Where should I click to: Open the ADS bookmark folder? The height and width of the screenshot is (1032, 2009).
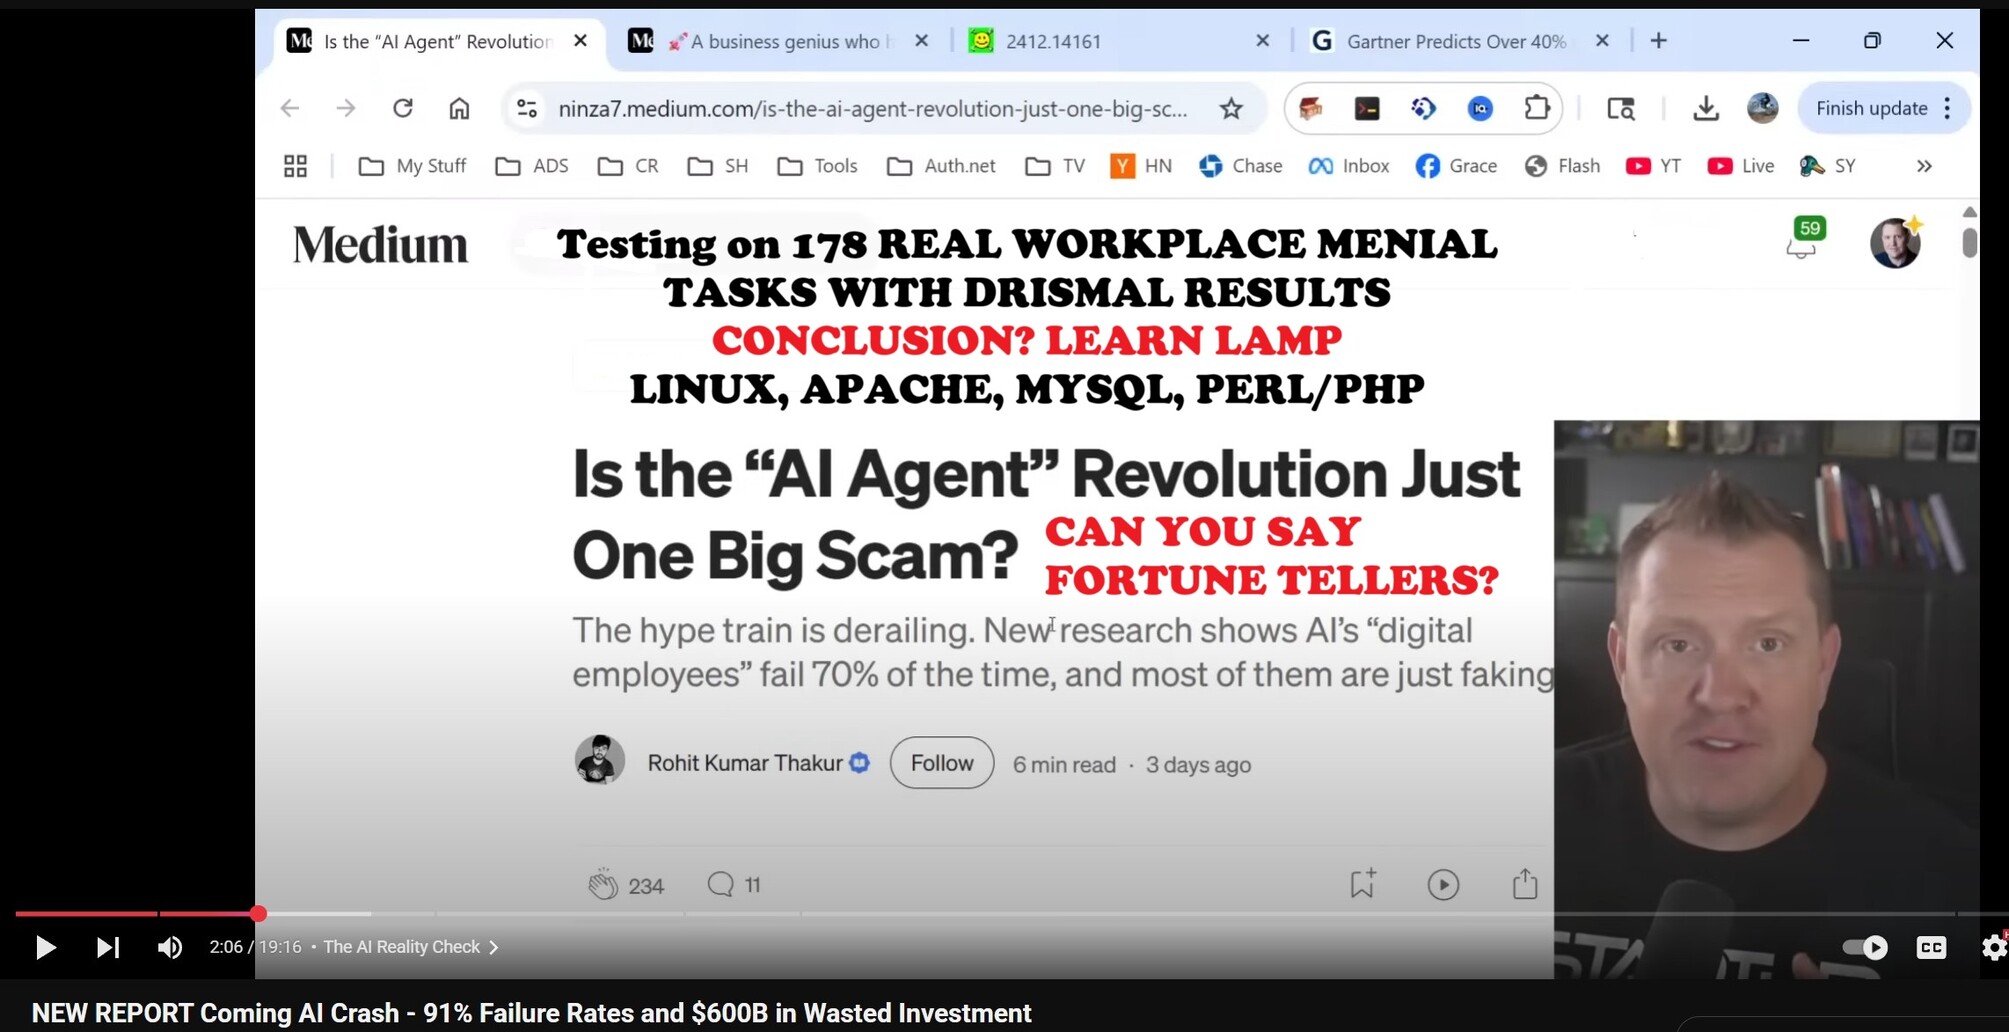coord(532,166)
